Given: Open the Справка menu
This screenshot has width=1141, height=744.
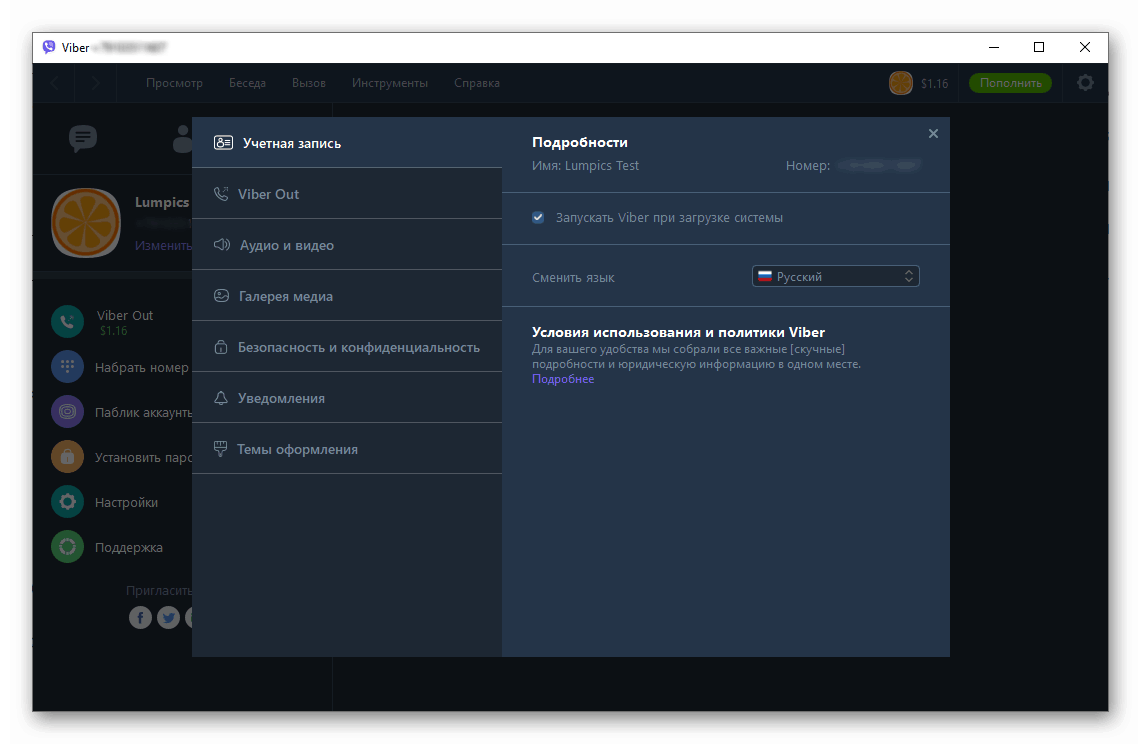Looking at the screenshot, I should click(x=477, y=83).
